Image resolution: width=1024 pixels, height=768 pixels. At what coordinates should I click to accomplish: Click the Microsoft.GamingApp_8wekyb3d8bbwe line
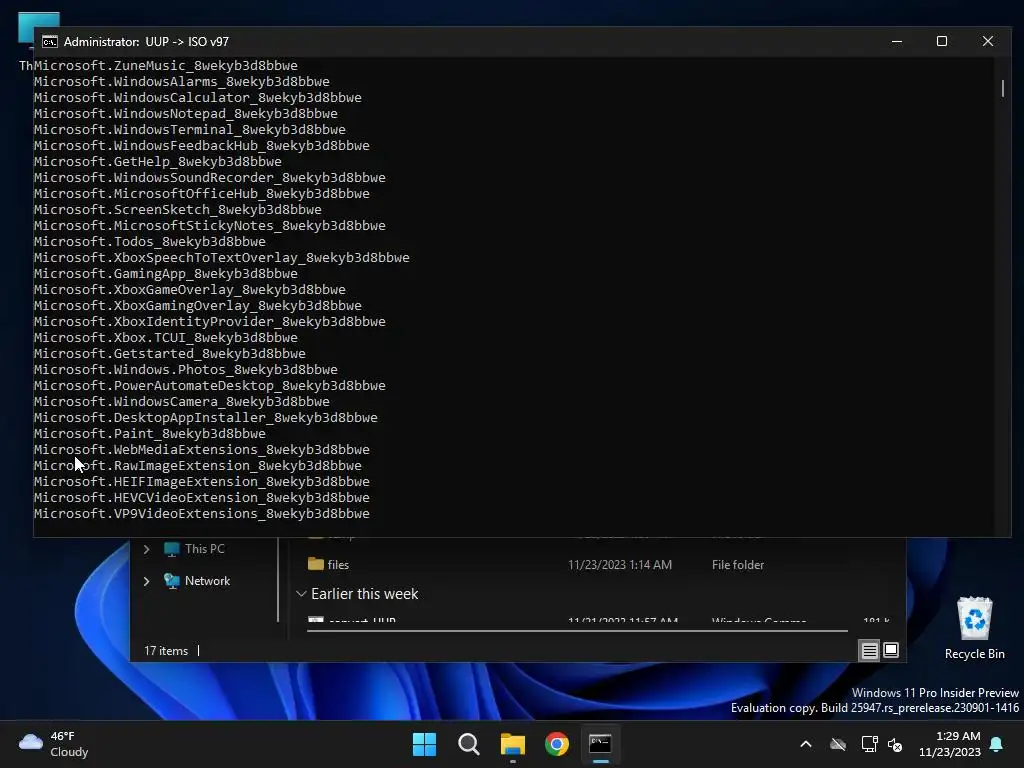[x=166, y=274]
